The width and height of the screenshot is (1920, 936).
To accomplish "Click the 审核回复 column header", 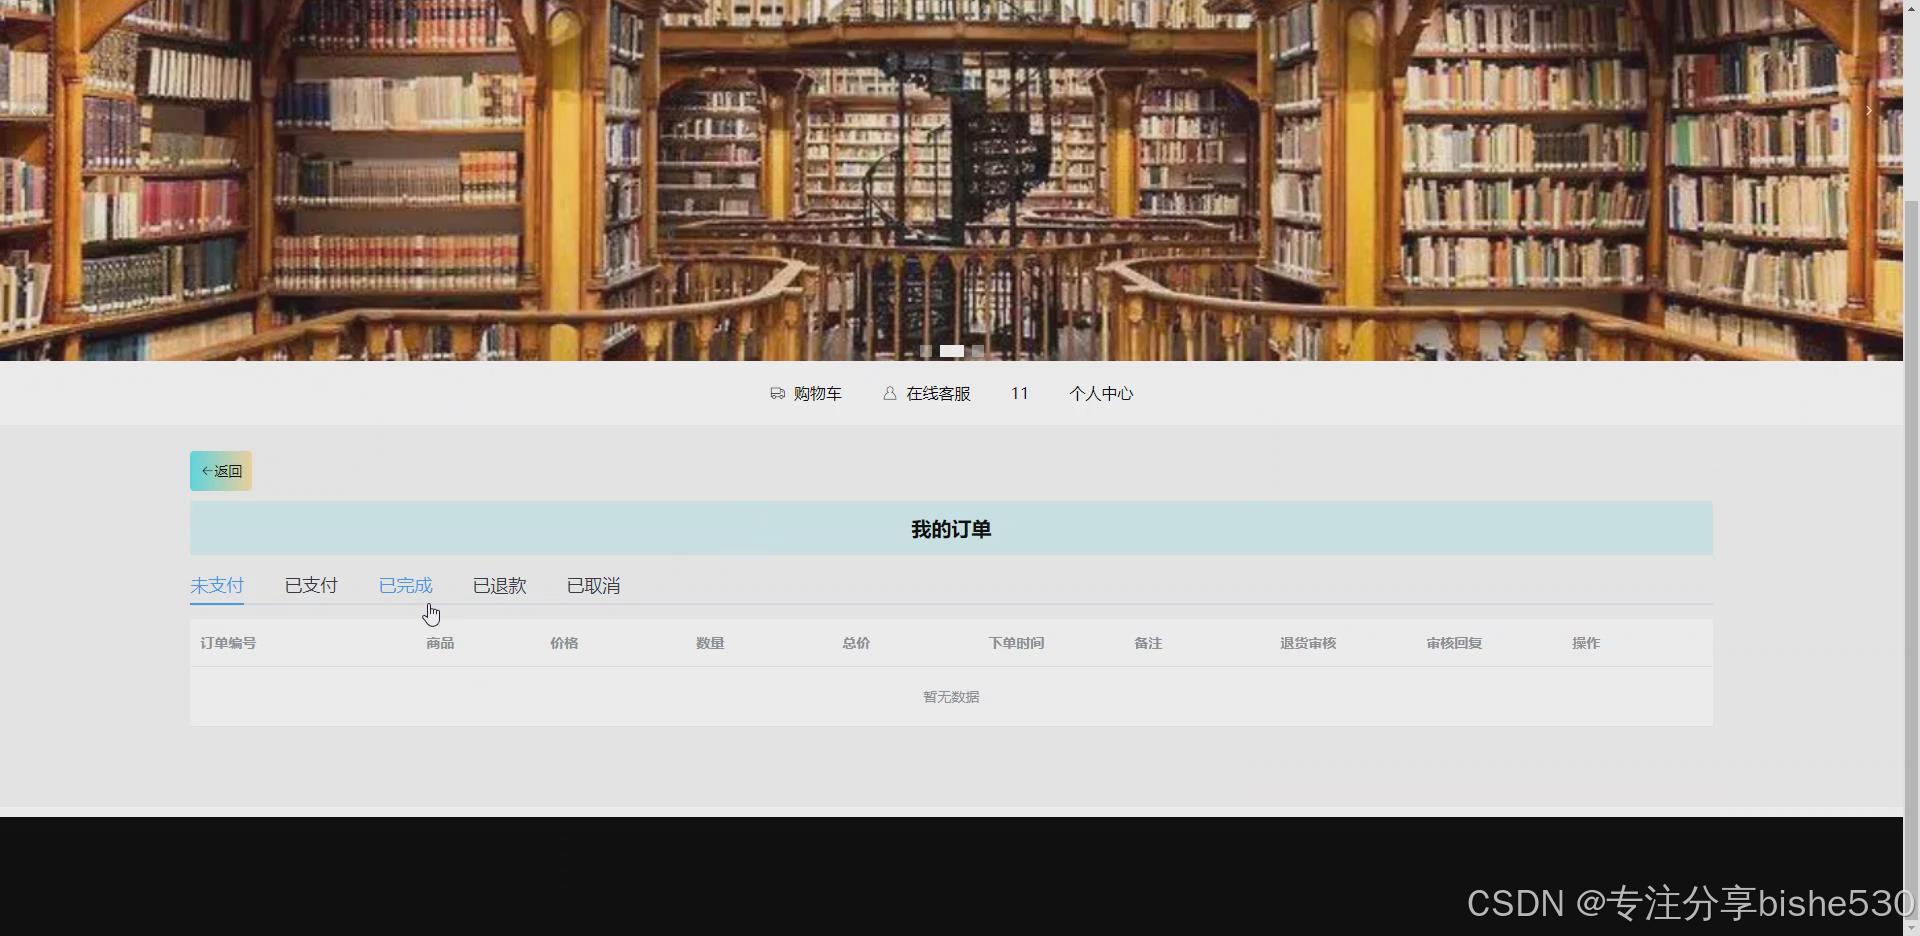I will click(x=1454, y=643).
